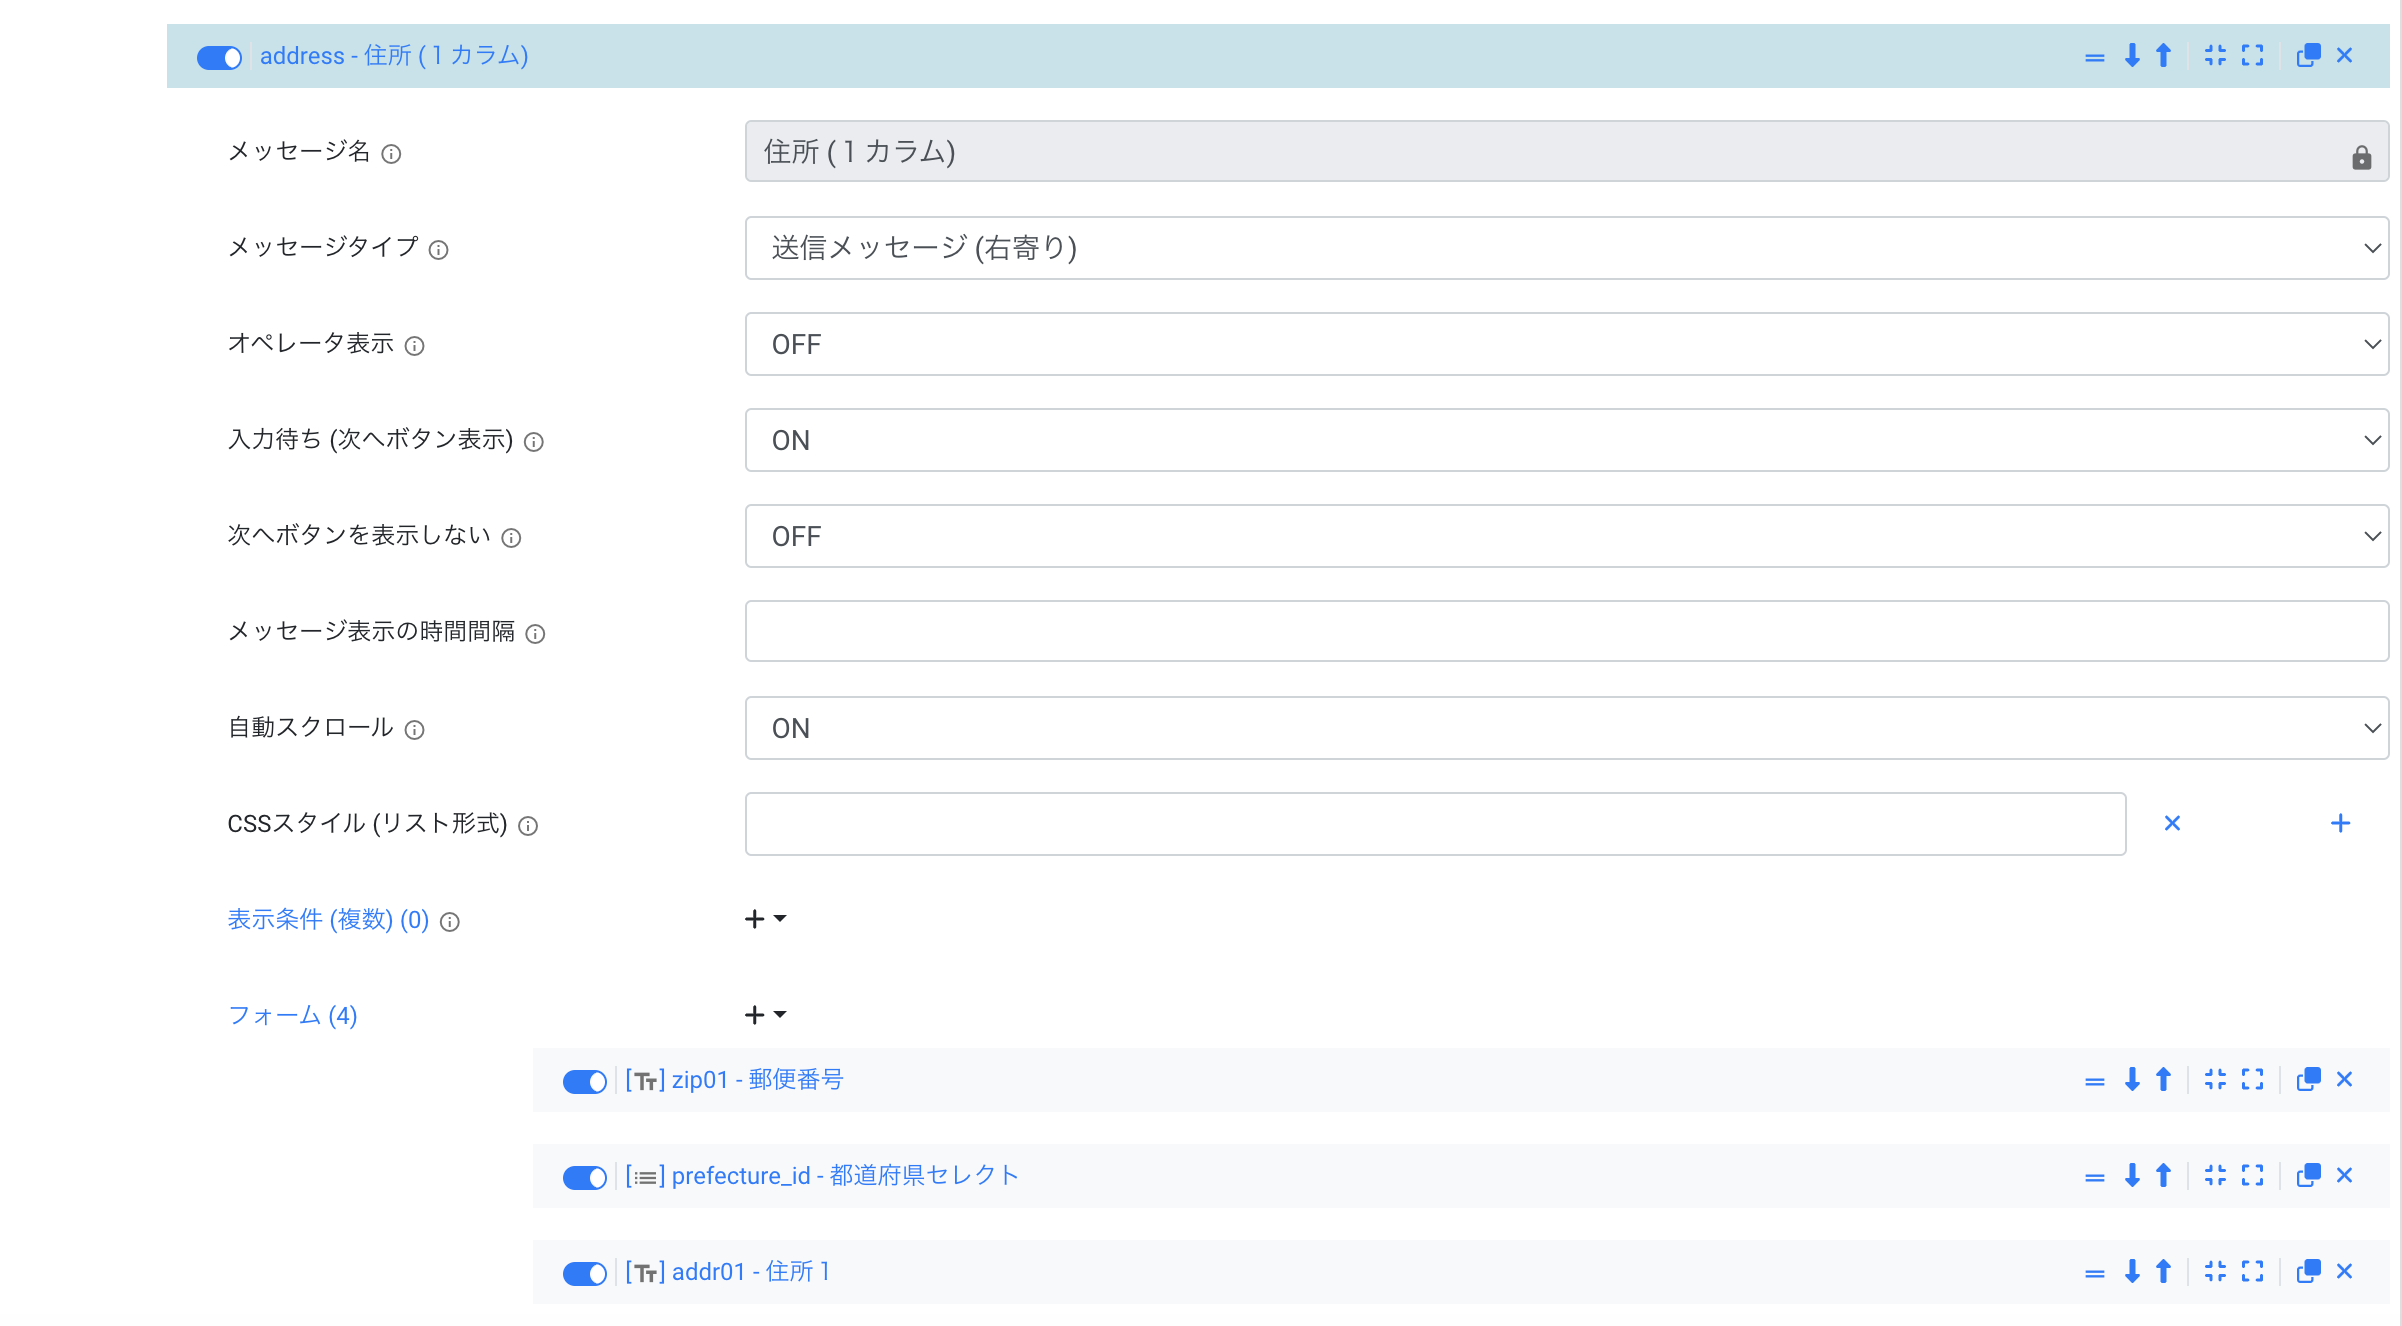The width and height of the screenshot is (2402, 1326).
Task: Copy the prefecture_id form row
Action: 2307,1176
